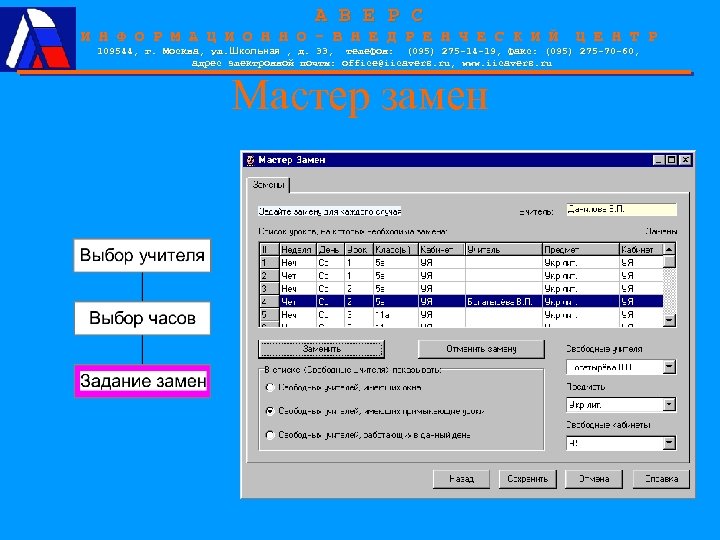The height and width of the screenshot is (540, 720).
Task: Click the lesson list scrollbar down arrow
Action: point(669,320)
